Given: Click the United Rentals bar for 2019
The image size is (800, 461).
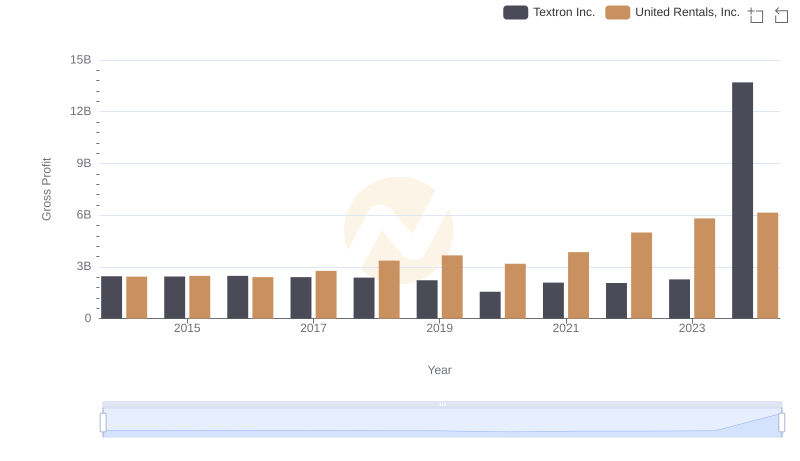Looking at the screenshot, I should 452,287.
